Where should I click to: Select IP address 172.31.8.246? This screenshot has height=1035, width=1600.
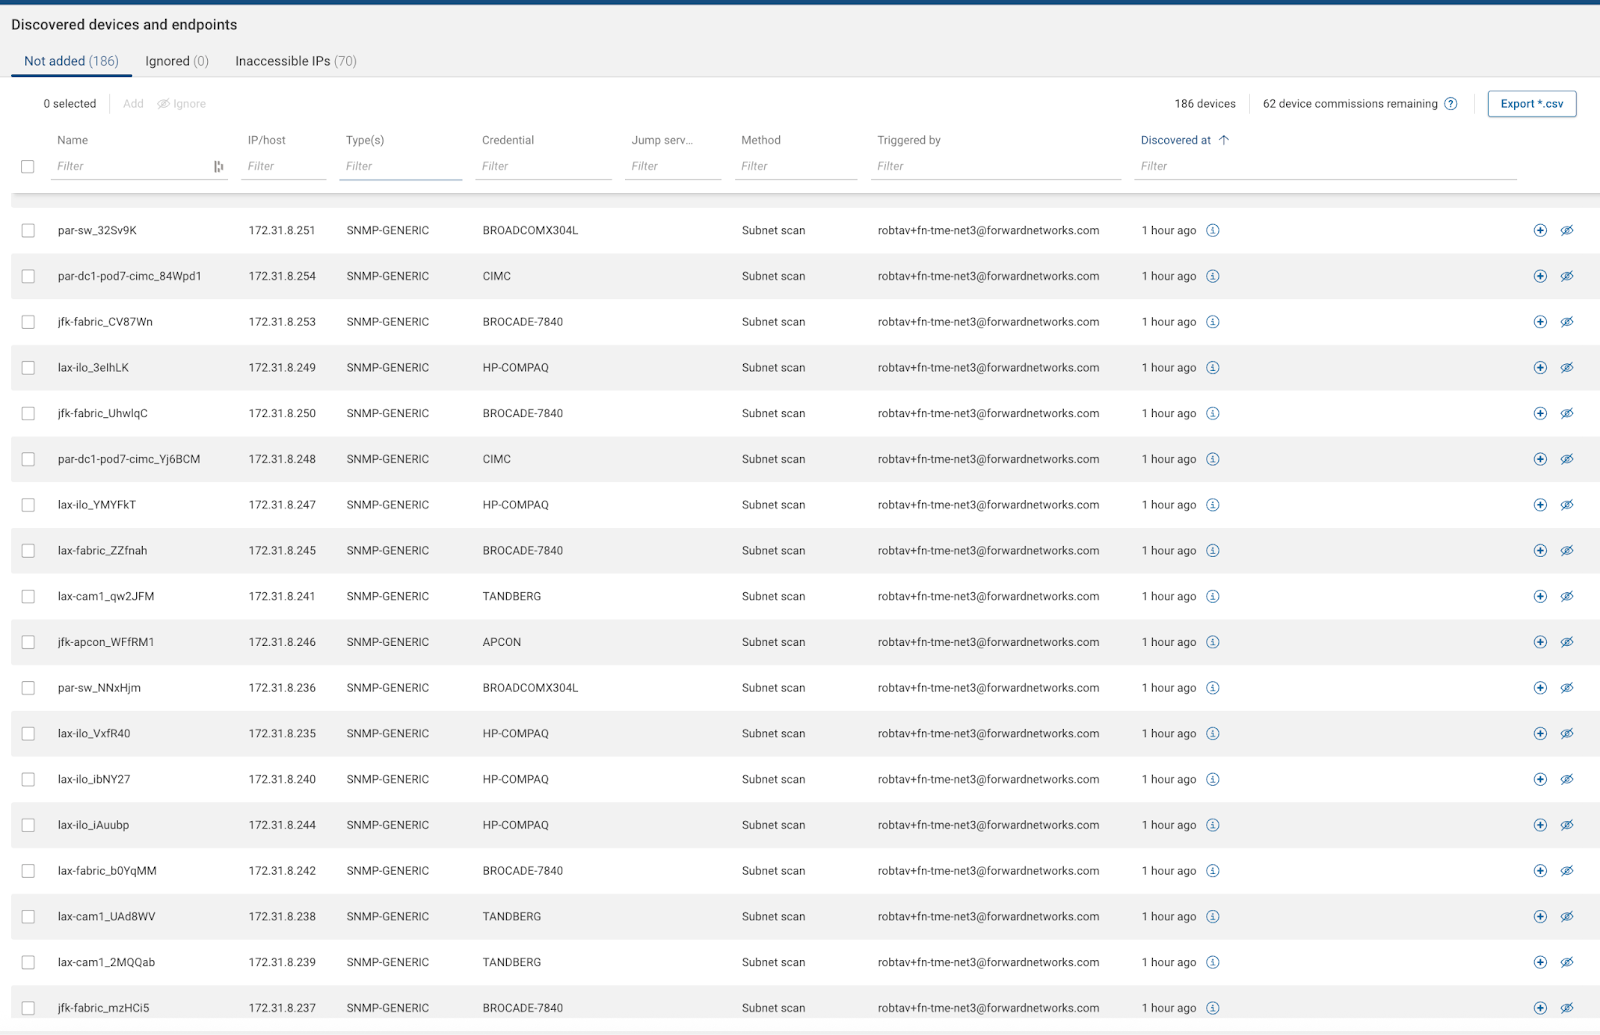pos(282,642)
